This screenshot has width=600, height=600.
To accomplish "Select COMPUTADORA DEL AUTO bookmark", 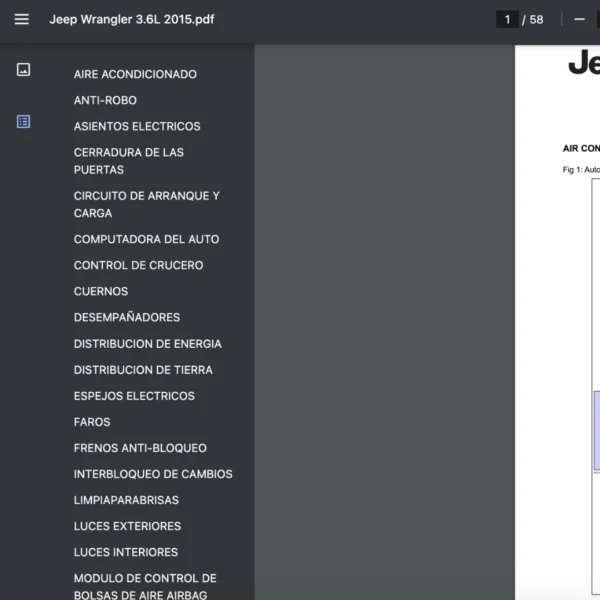I will pos(146,239).
